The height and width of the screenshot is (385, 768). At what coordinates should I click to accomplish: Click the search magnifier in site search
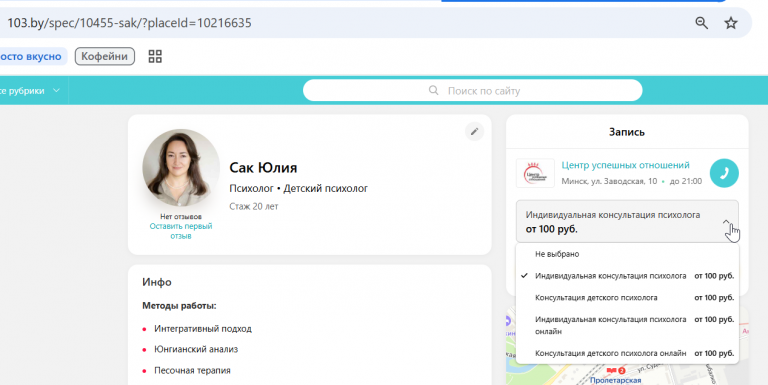(433, 90)
